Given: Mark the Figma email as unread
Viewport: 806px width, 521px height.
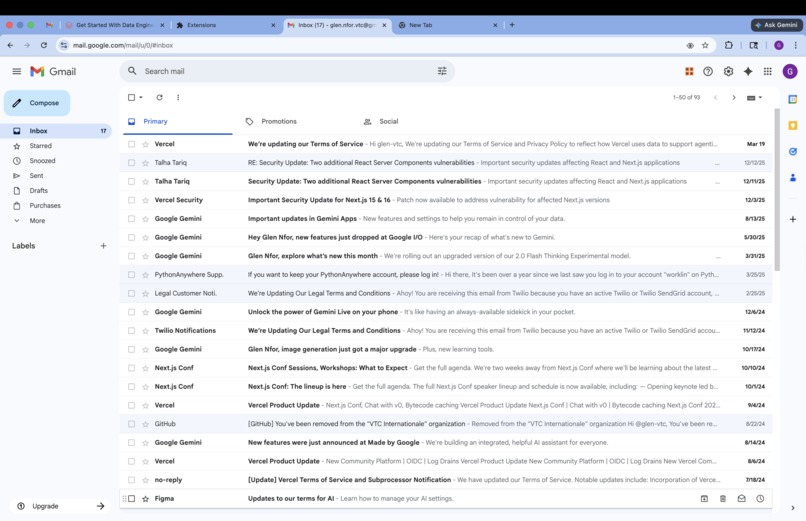Looking at the screenshot, I should pos(741,498).
